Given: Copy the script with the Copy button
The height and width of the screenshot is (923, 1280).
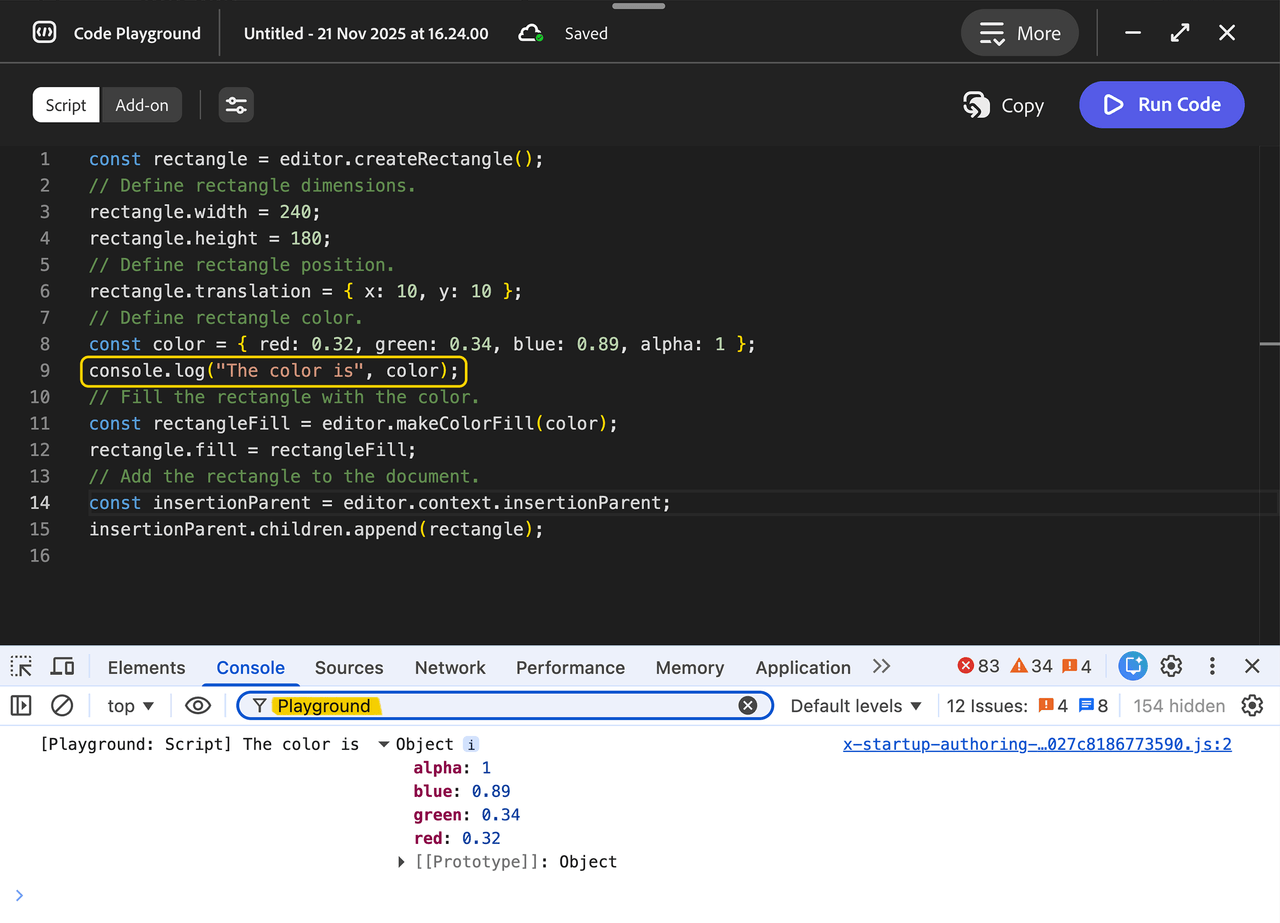Looking at the screenshot, I should (x=1003, y=104).
